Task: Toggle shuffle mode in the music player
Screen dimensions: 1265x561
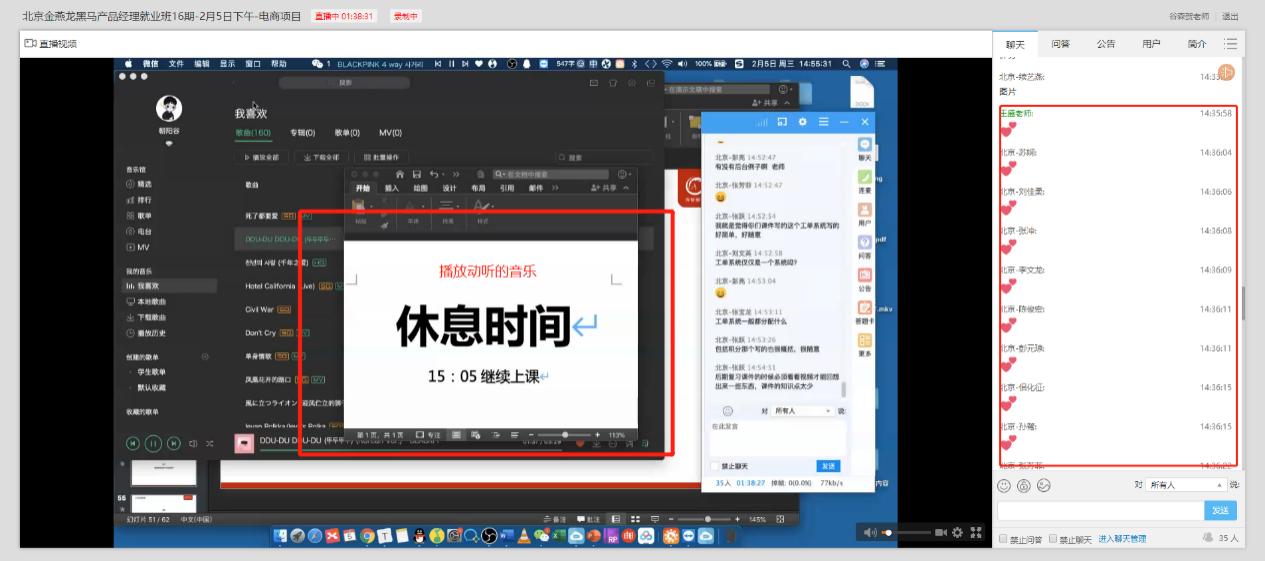Action: click(x=210, y=443)
